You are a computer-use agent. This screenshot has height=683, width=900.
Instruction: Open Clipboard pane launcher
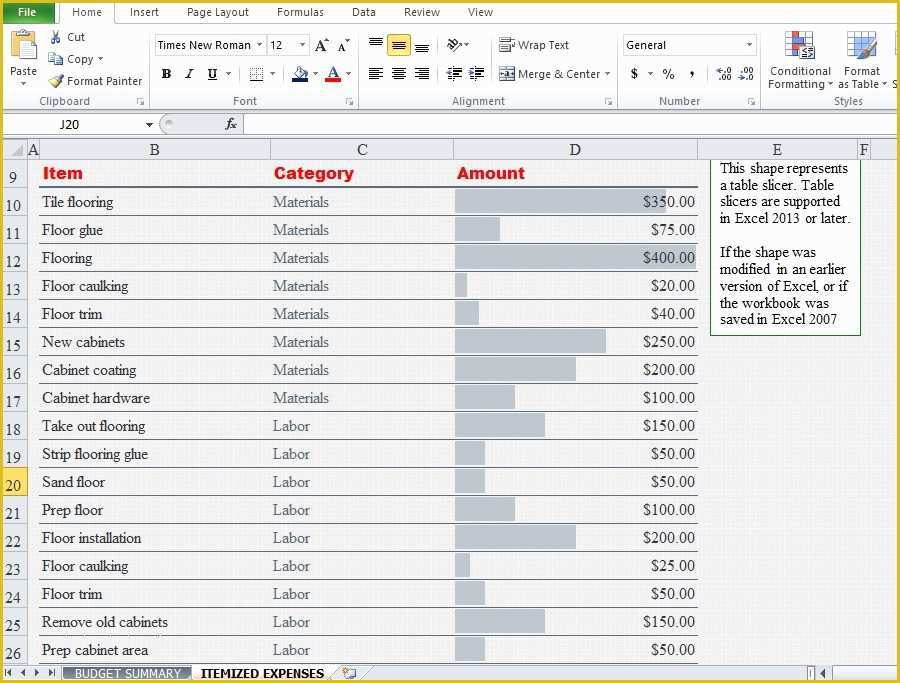[140, 102]
